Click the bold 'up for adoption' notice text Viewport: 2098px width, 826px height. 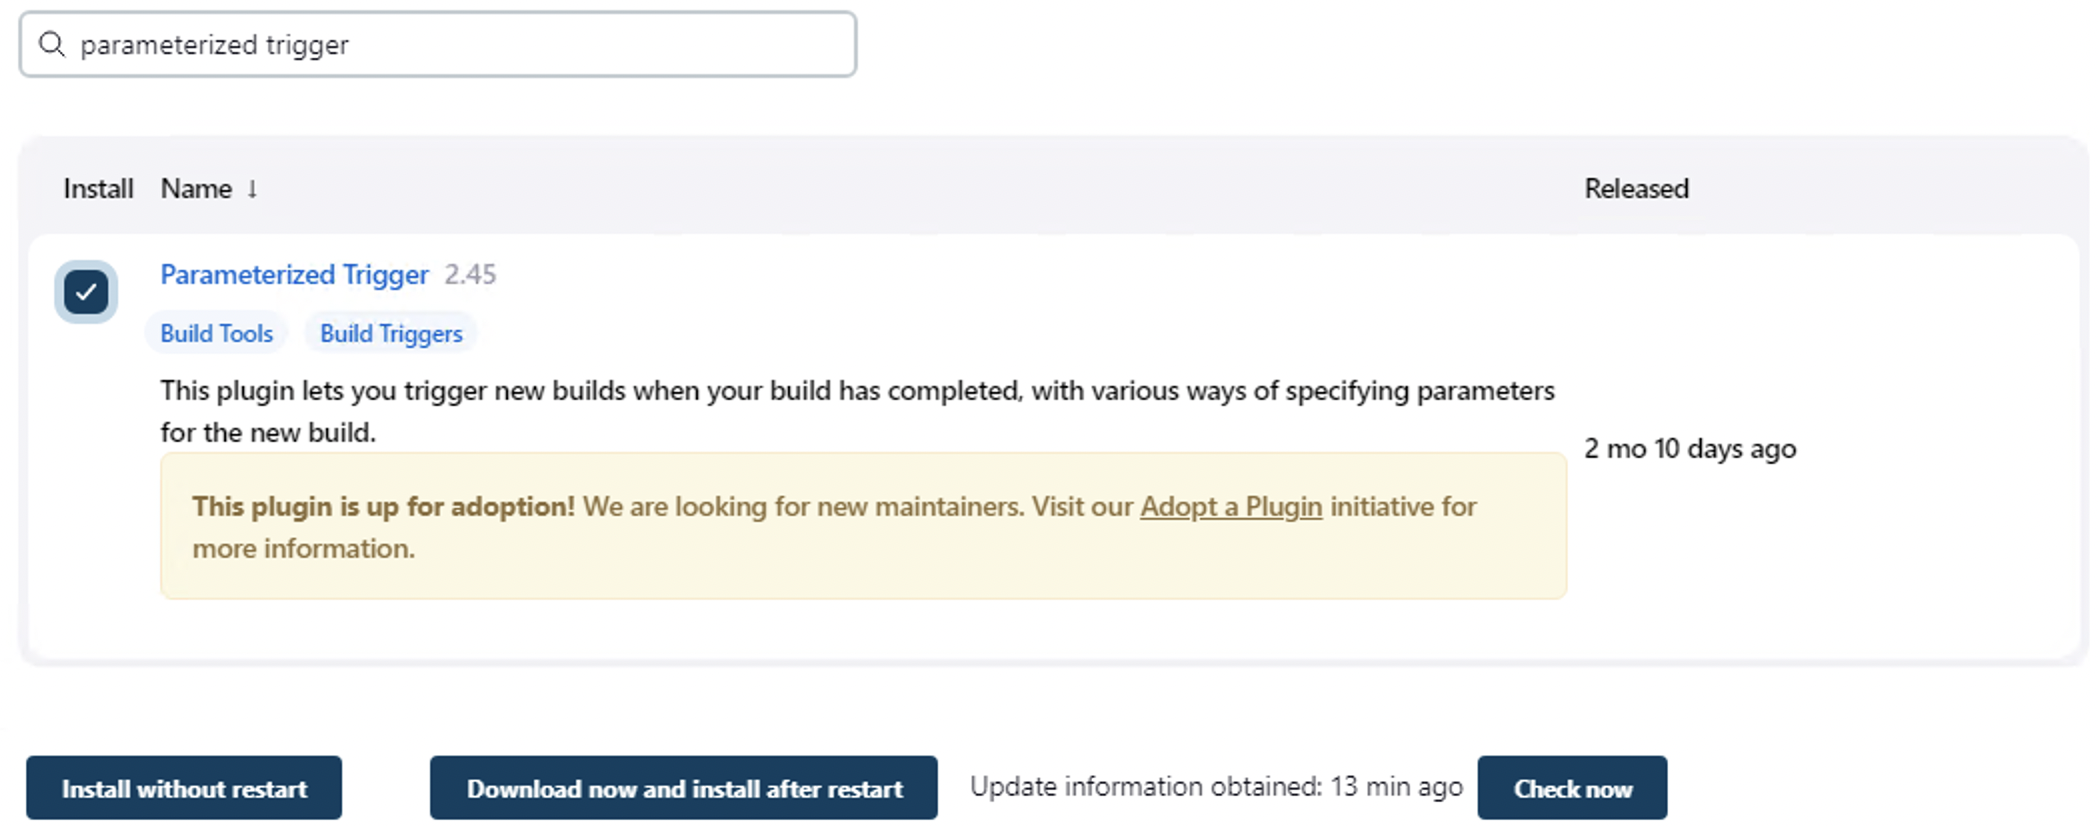383,507
